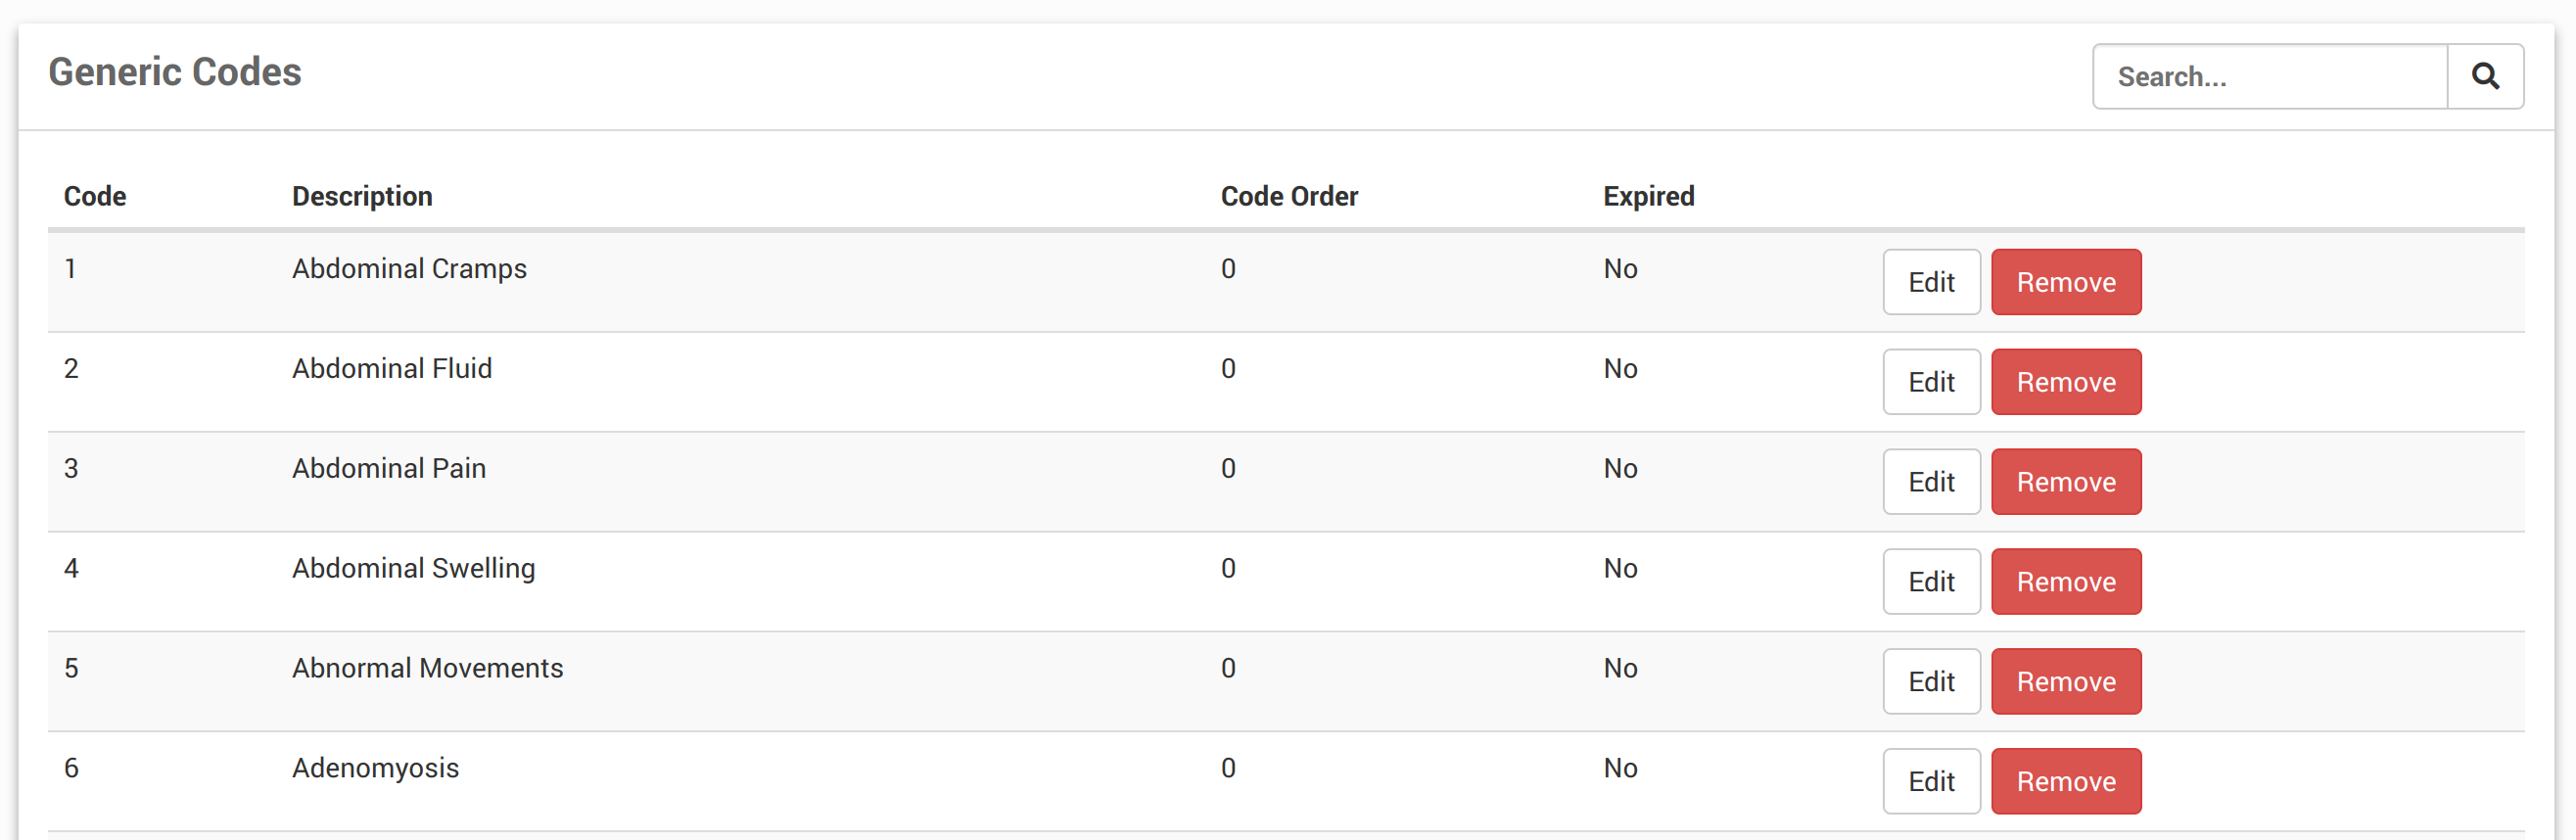Delete Abdominal Pain using Remove
Screen dimensions: 2576x840
tap(2065, 482)
